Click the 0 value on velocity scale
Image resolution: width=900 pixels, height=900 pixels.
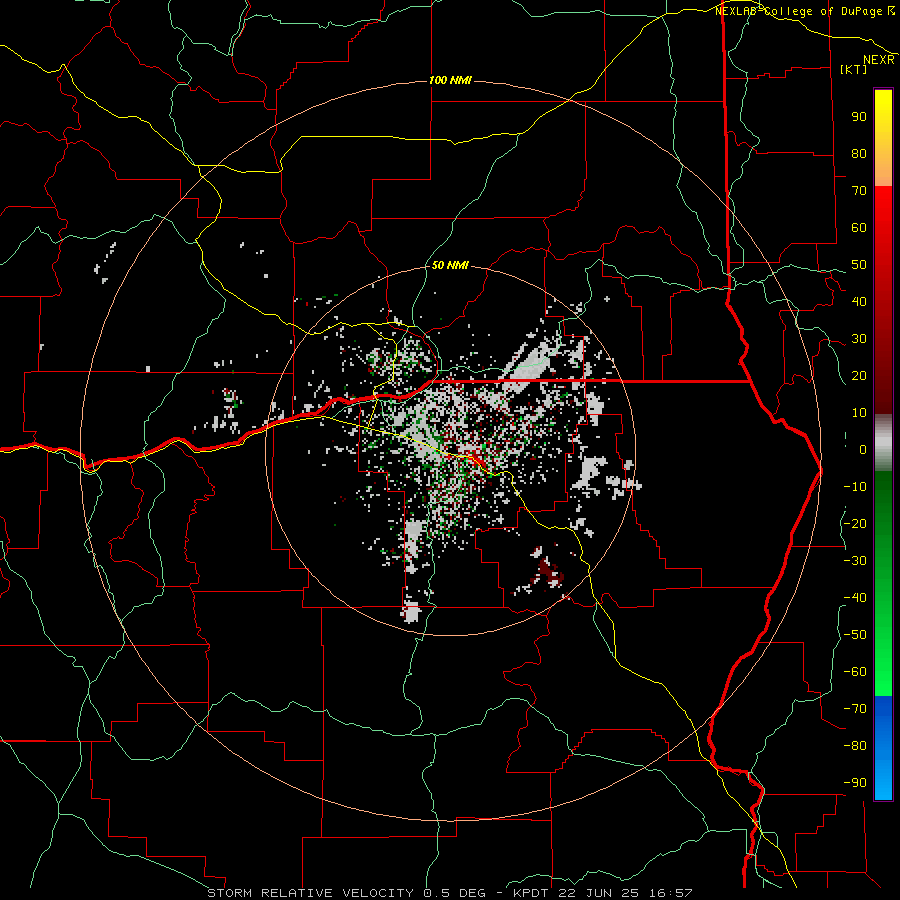point(863,450)
